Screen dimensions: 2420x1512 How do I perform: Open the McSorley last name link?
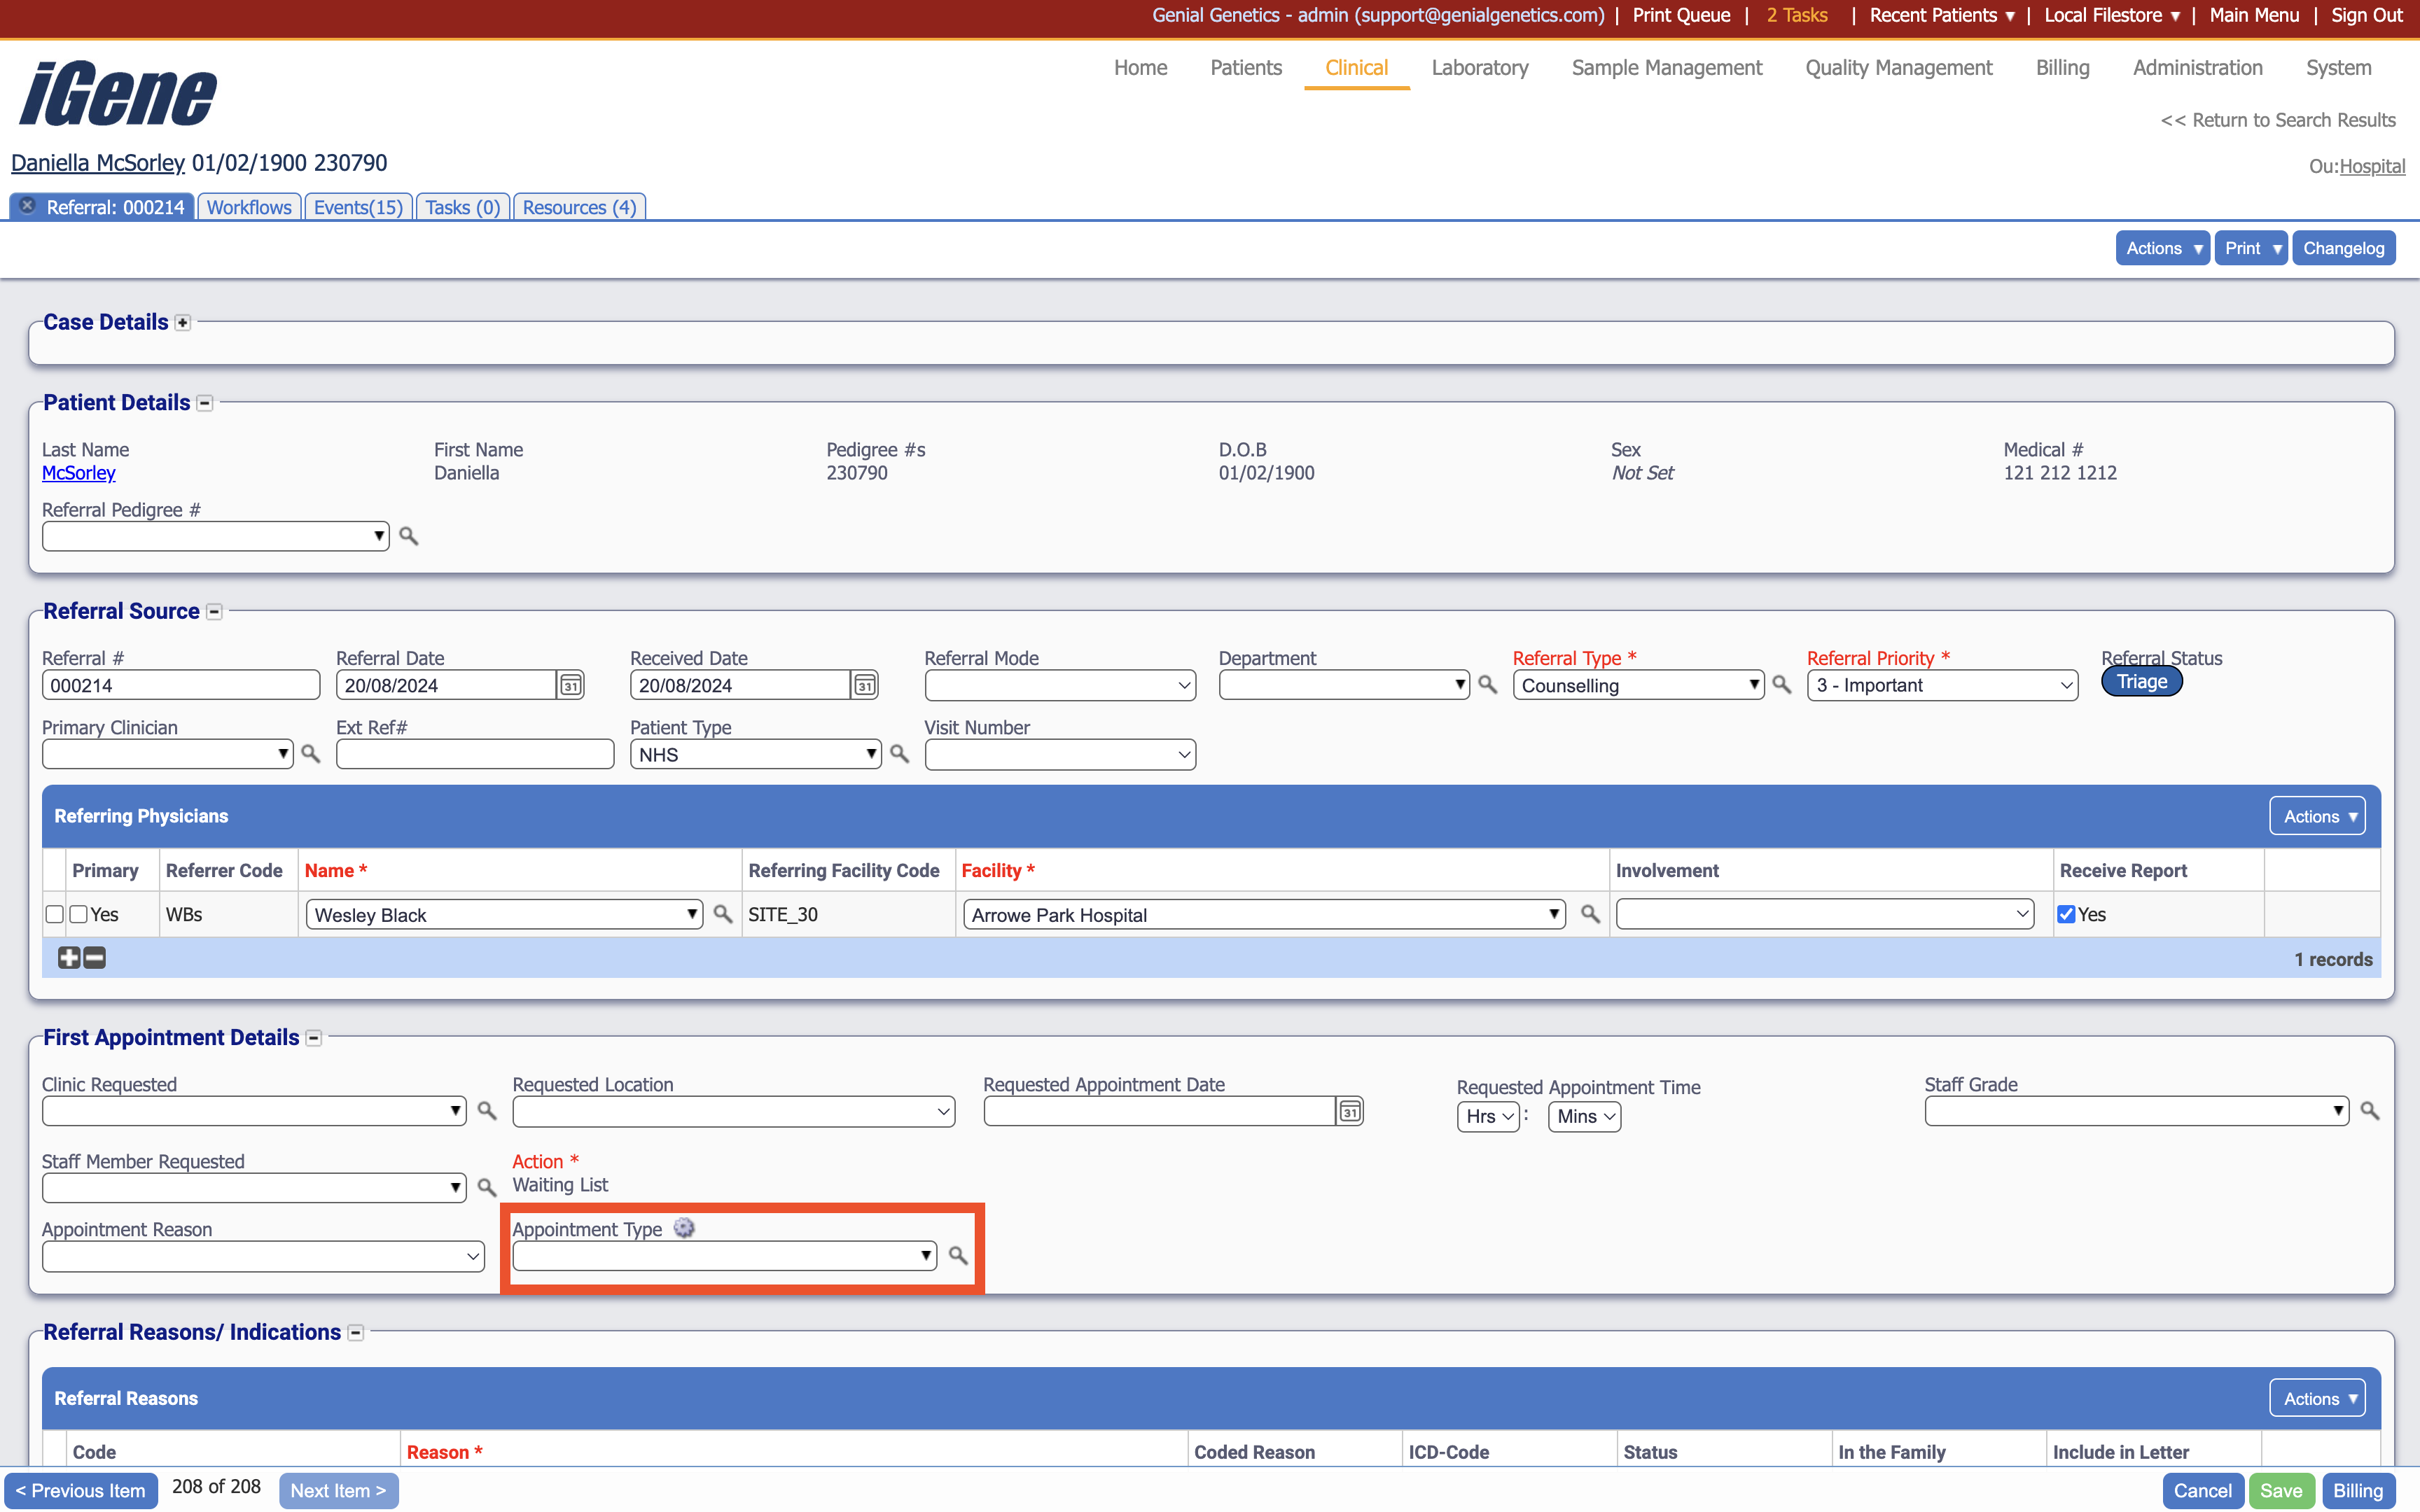[79, 473]
